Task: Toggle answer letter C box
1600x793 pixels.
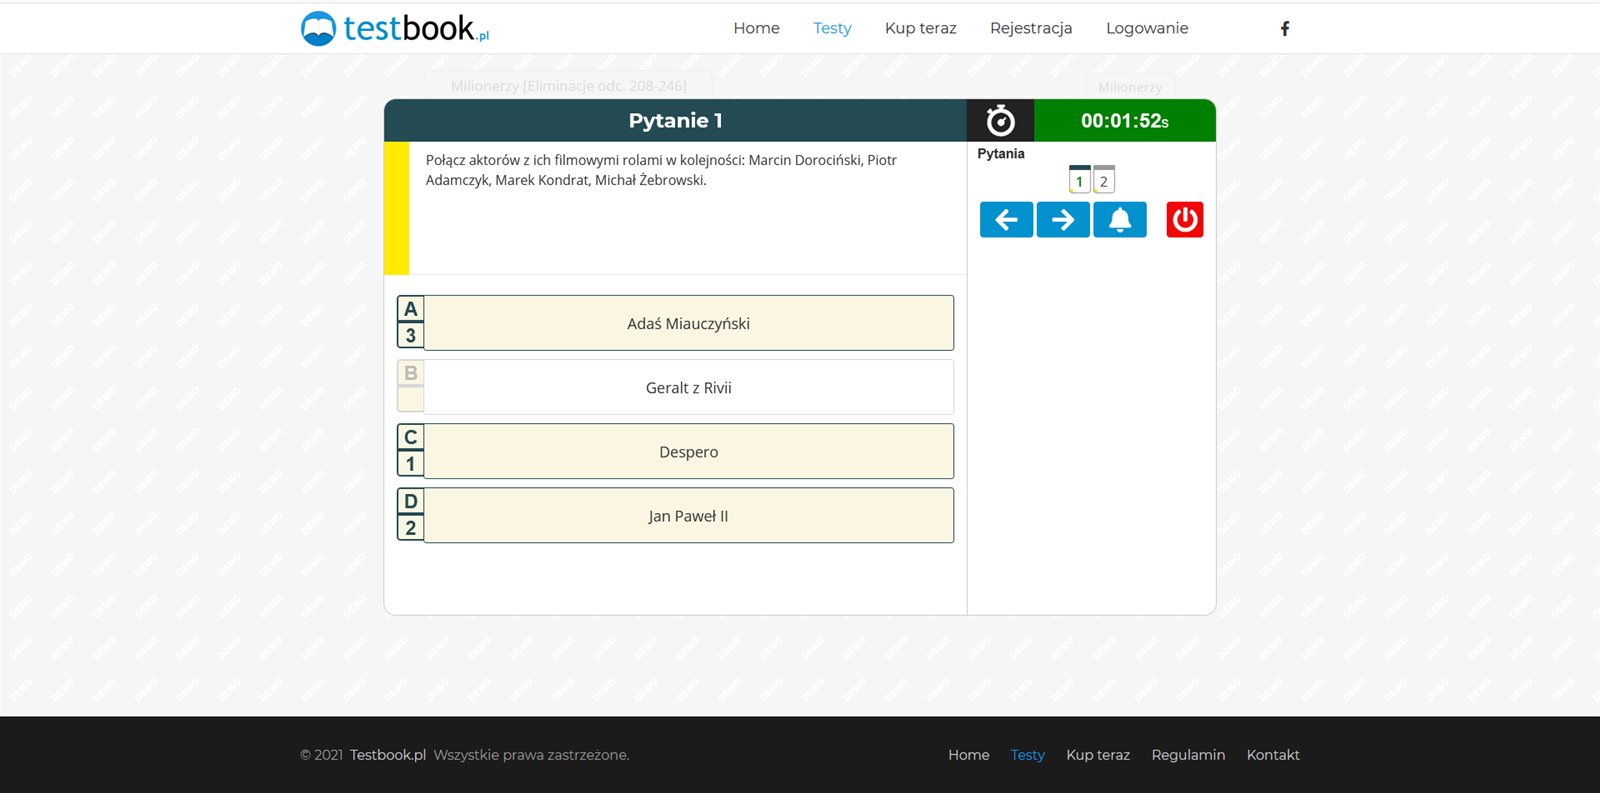Action: pyautogui.click(x=410, y=438)
